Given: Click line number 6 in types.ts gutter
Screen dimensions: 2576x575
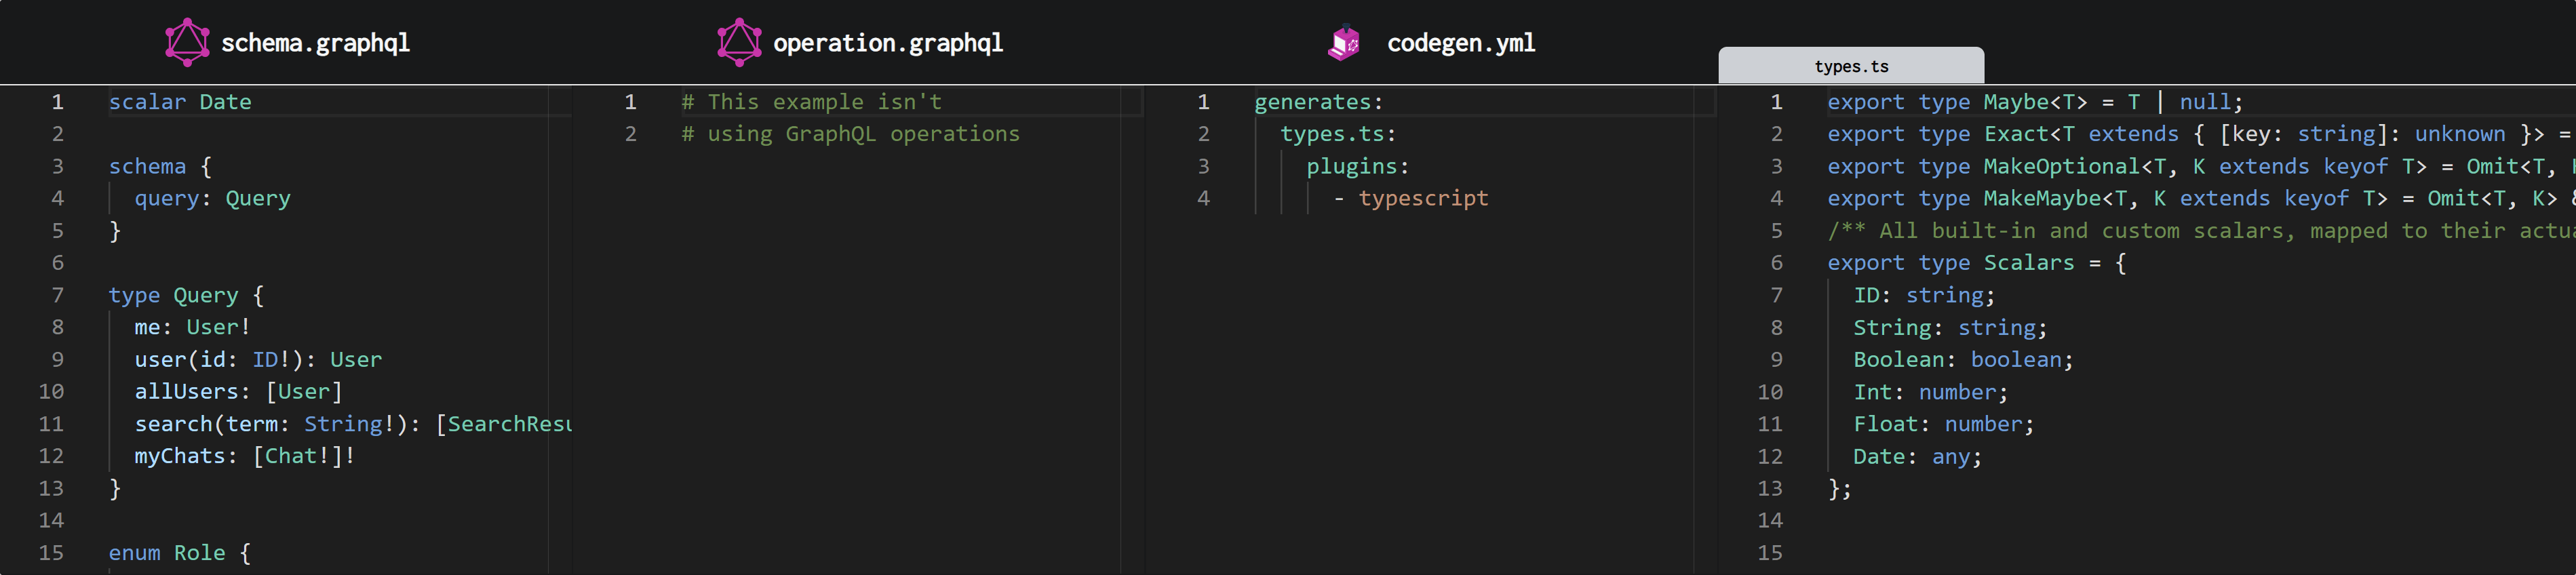Looking at the screenshot, I should point(1776,263).
